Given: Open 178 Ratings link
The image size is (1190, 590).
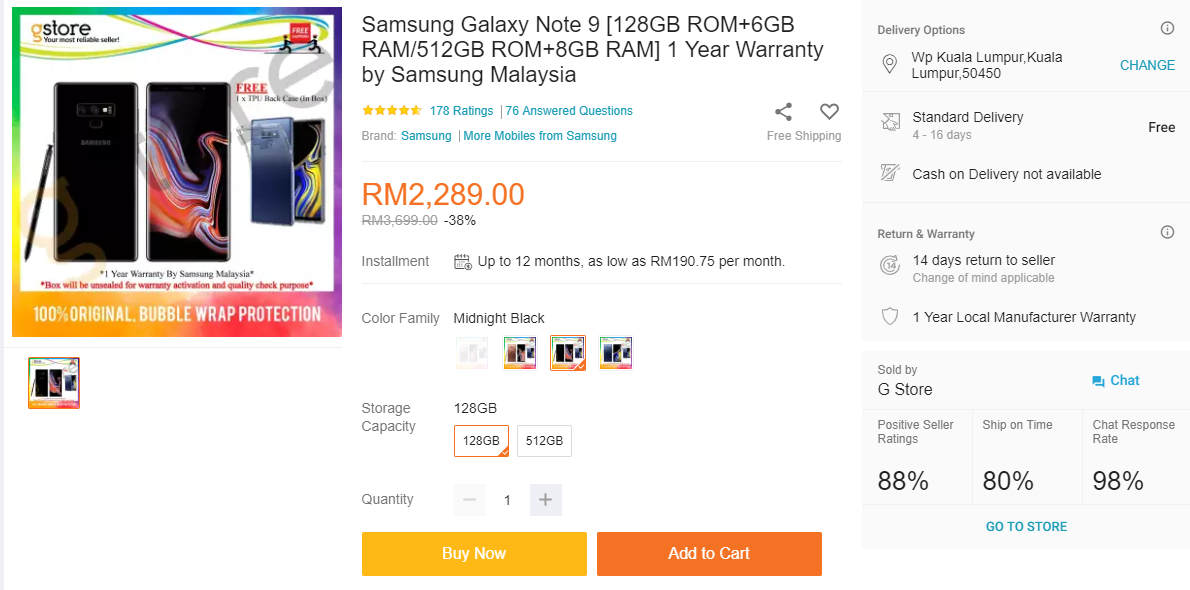Looking at the screenshot, I should tap(461, 111).
